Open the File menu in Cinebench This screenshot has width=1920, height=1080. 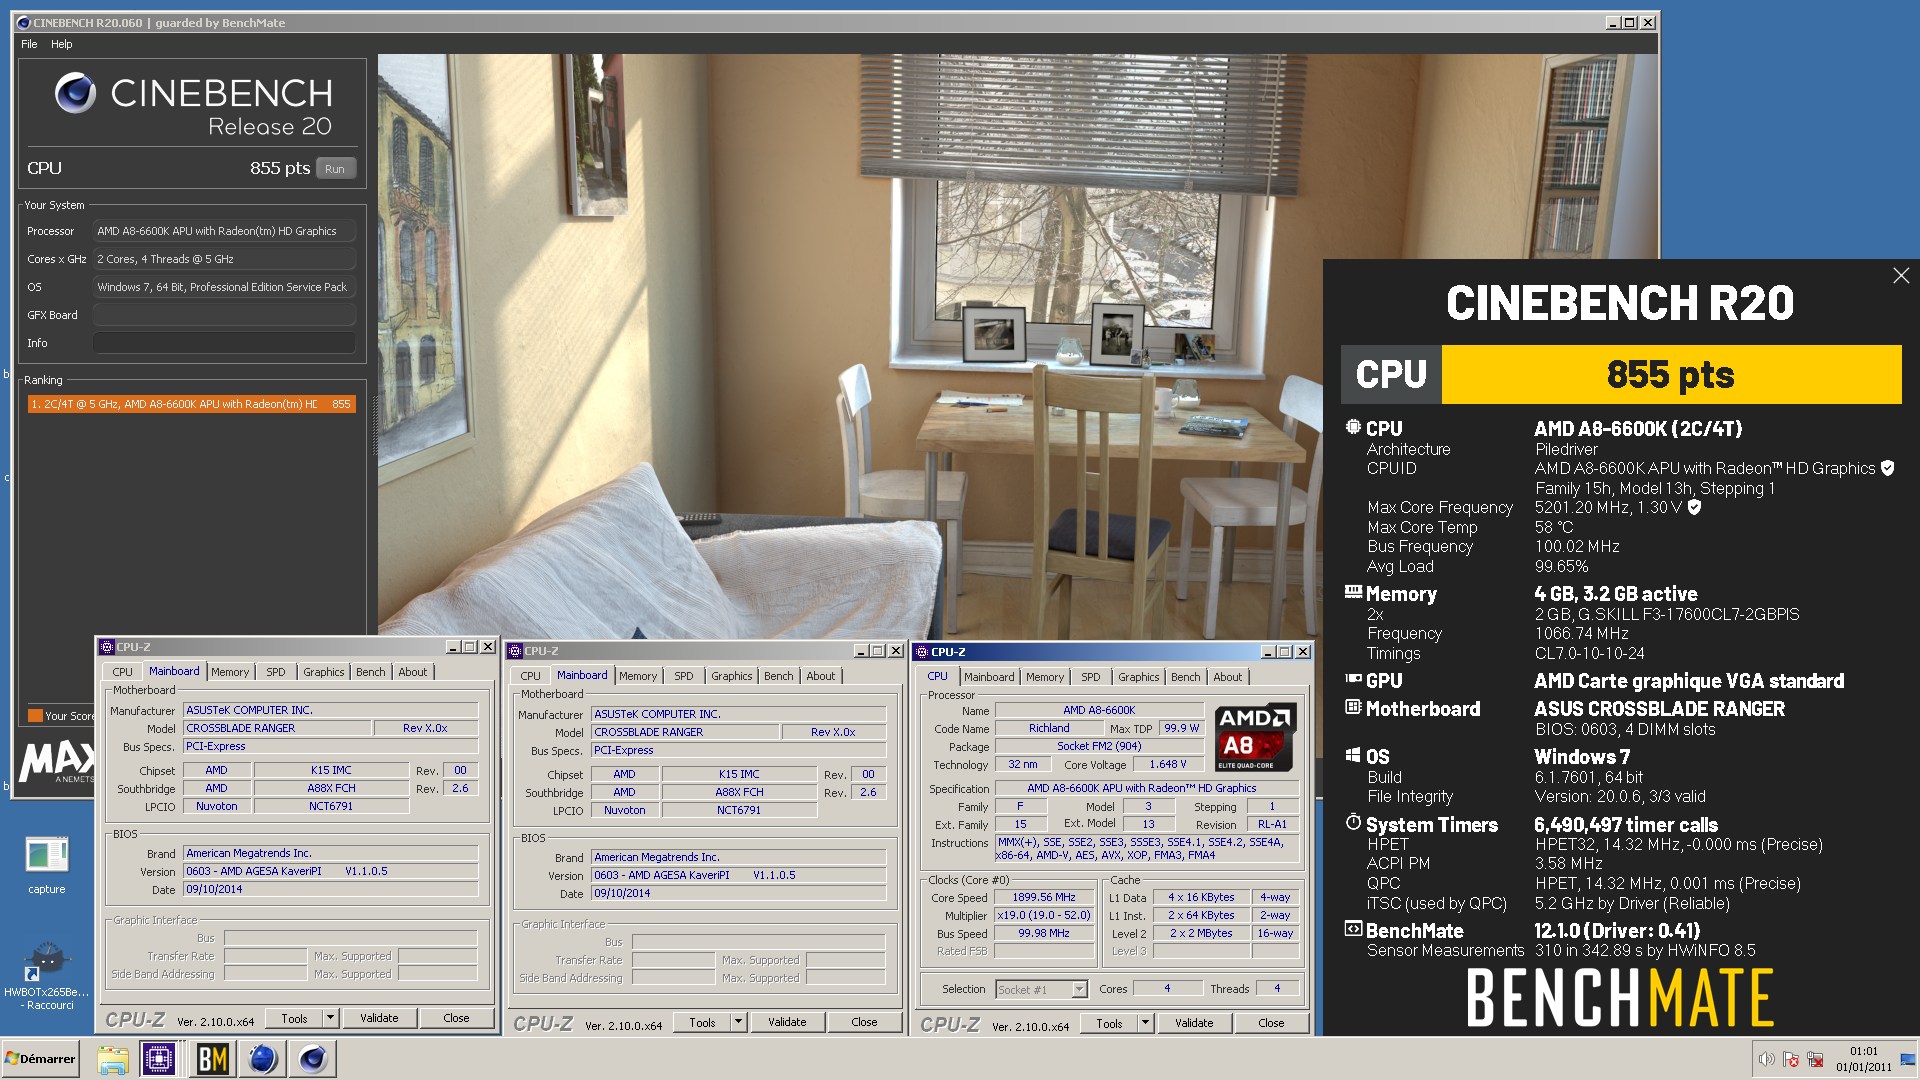tap(29, 44)
